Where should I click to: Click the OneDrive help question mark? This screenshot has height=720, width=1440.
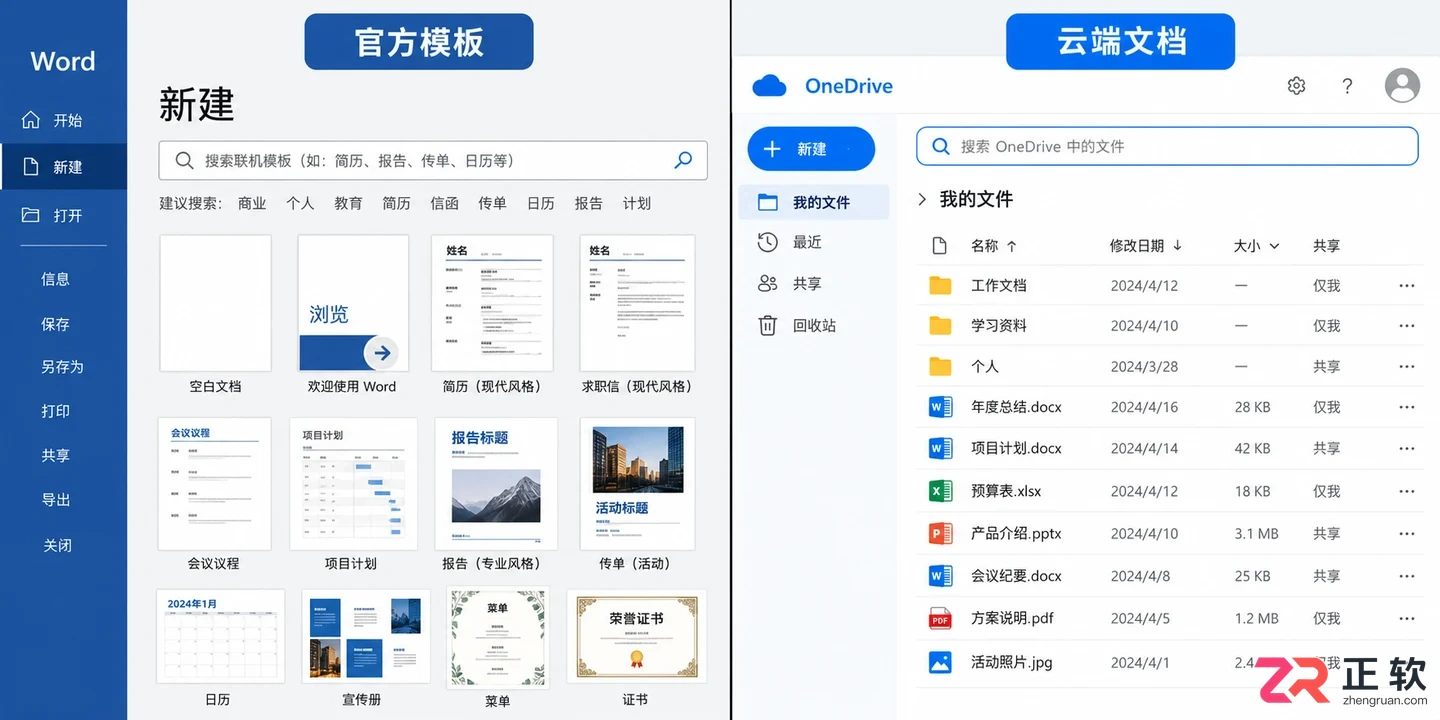(x=1347, y=86)
